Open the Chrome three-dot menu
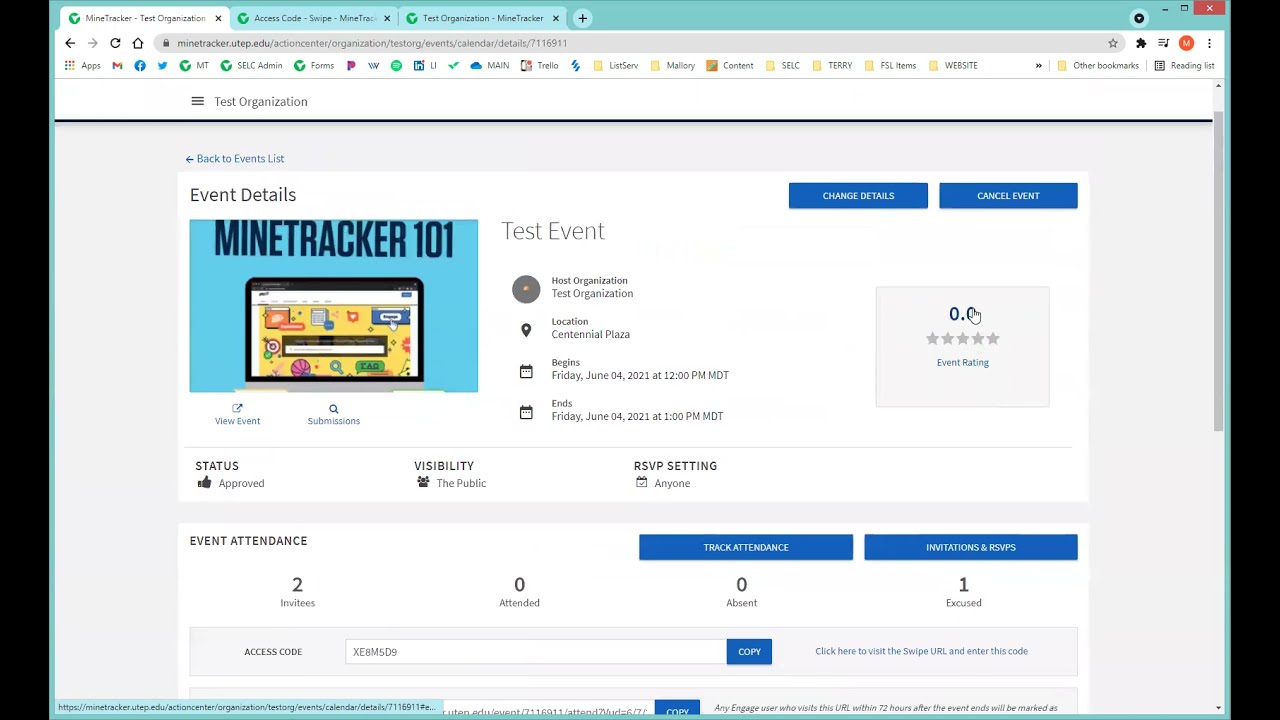Image resolution: width=1280 pixels, height=720 pixels. coord(1209,43)
